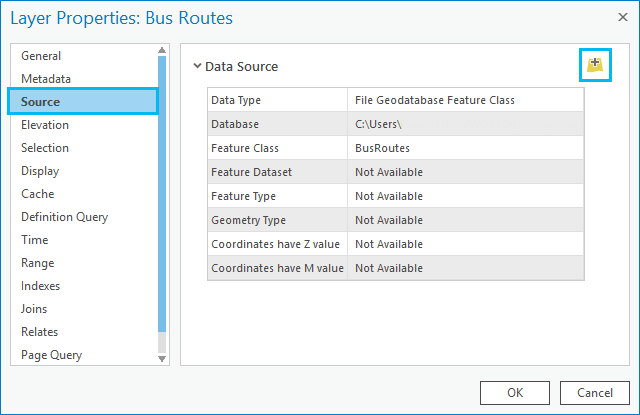Switch to the Time tab
The height and width of the screenshot is (415, 640).
click(x=35, y=240)
